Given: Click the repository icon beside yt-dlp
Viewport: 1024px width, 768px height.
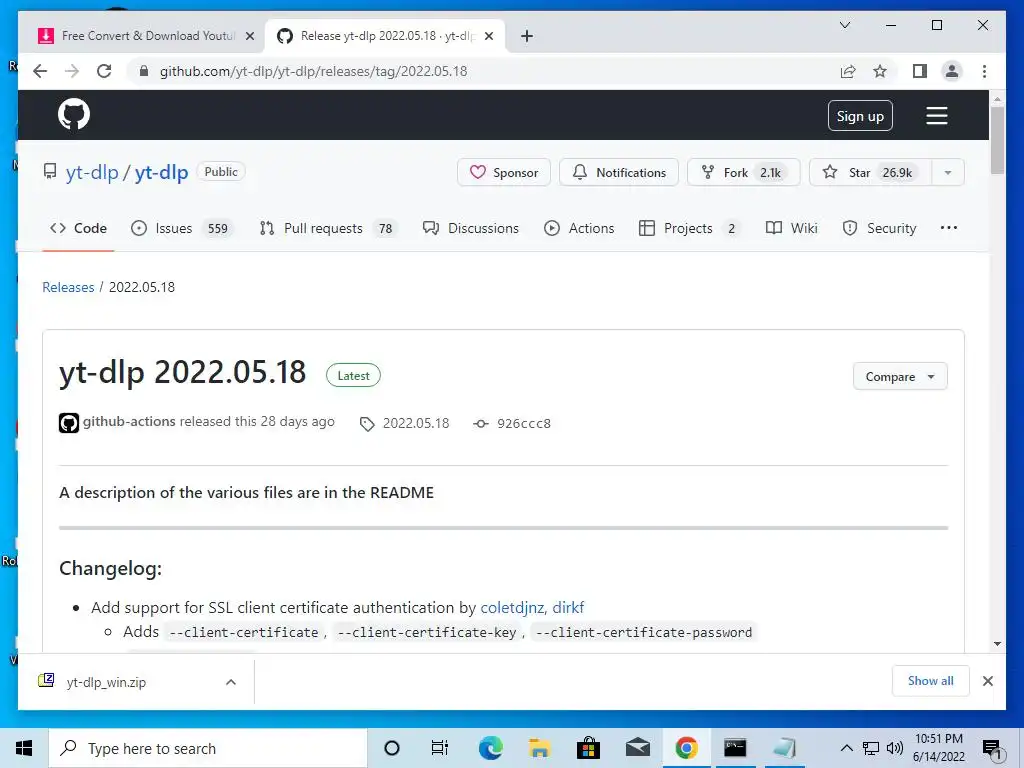Looking at the screenshot, I should click(50, 172).
